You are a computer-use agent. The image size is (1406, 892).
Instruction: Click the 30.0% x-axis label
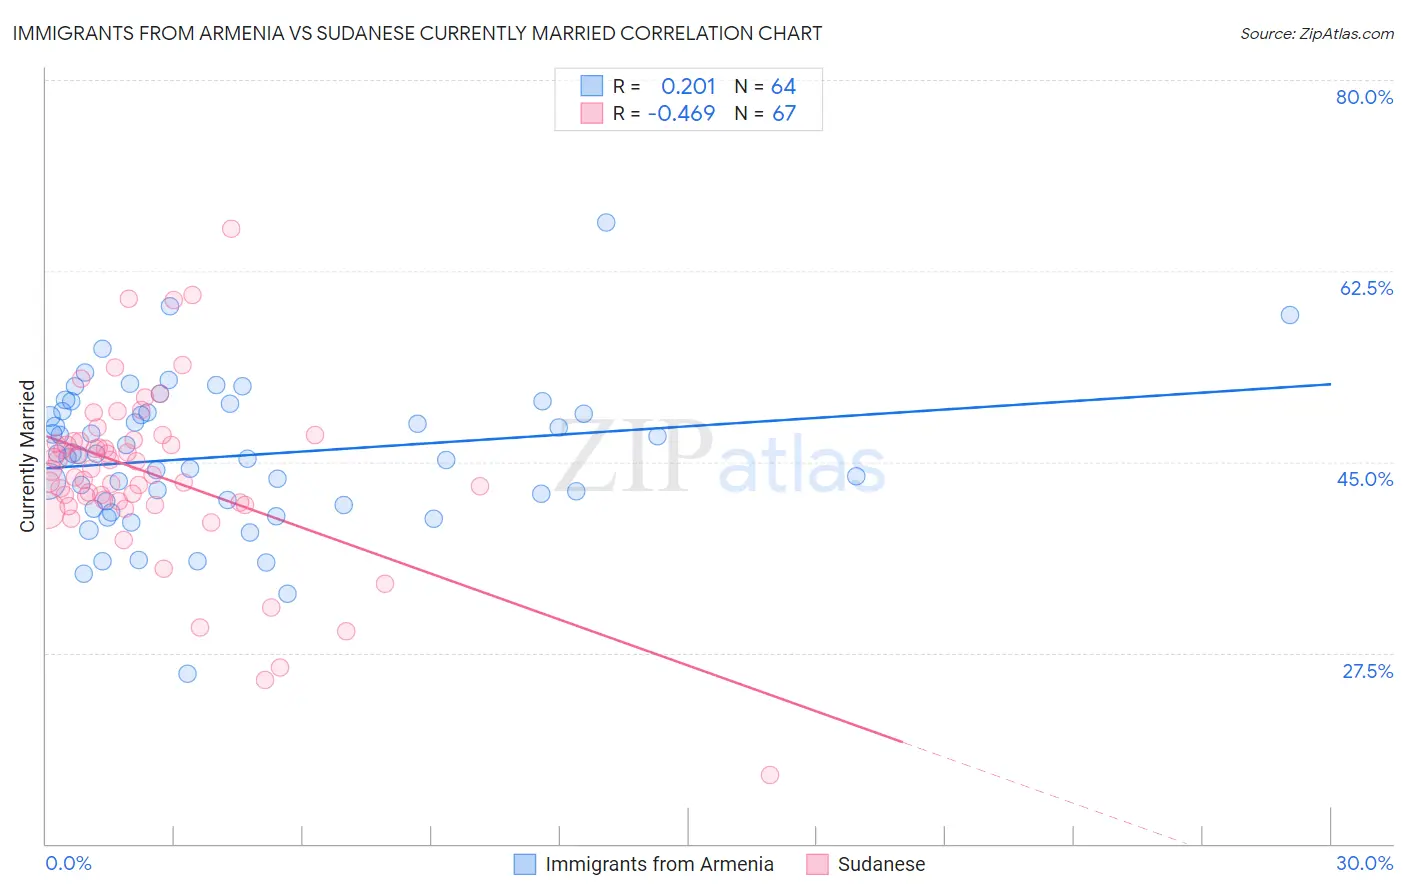(1364, 863)
